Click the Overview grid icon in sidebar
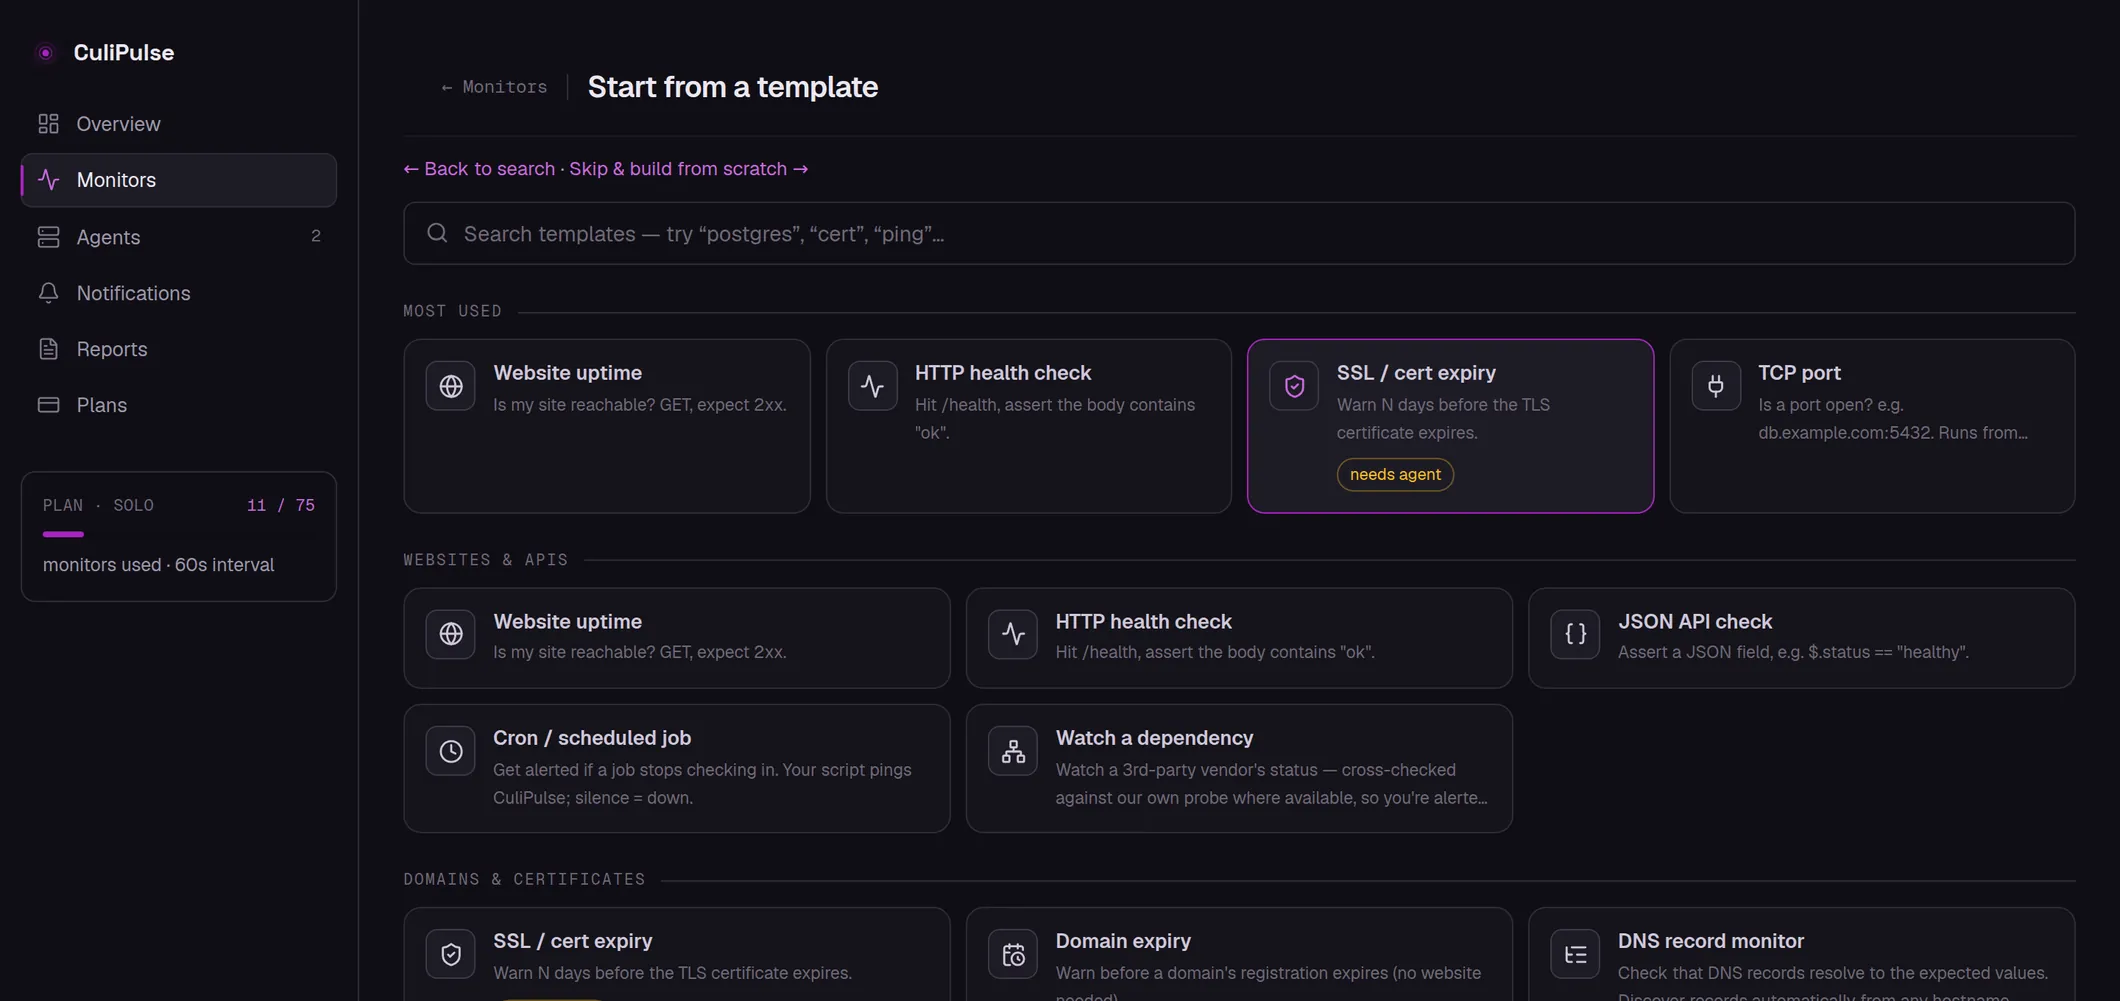This screenshot has width=2120, height=1001. pyautogui.click(x=48, y=124)
